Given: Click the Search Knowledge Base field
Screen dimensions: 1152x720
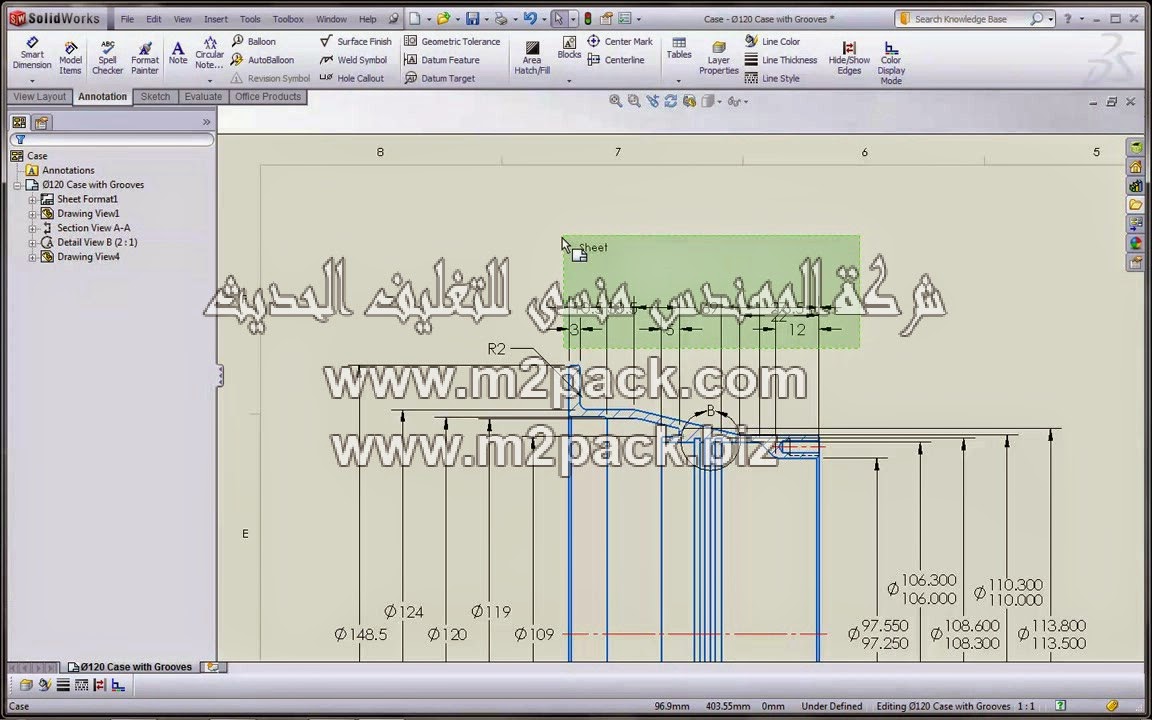Looking at the screenshot, I should pos(970,19).
